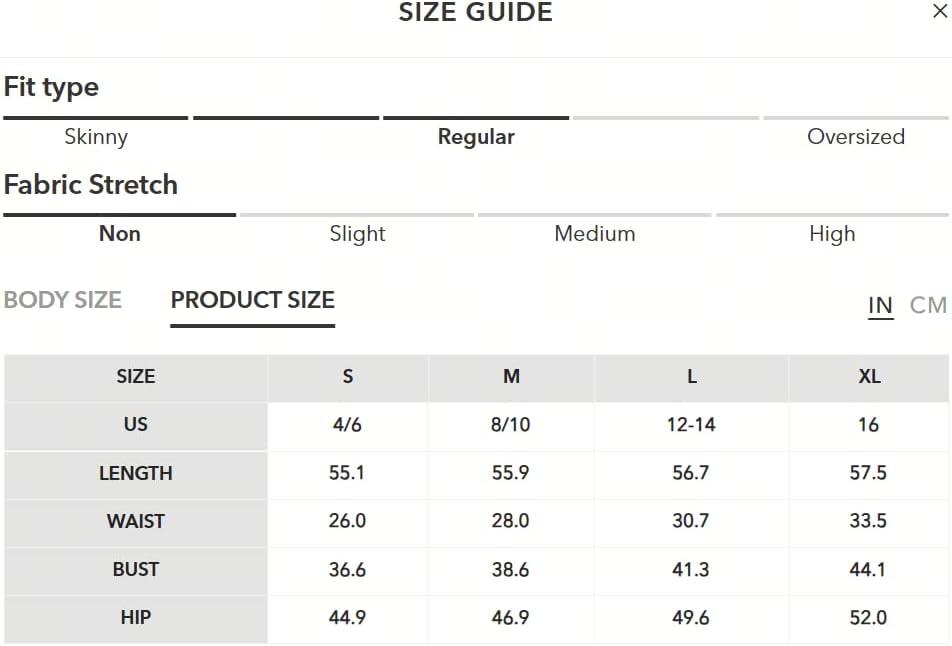The width and height of the screenshot is (952, 646).
Task: Select the XL size column header
Action: click(869, 376)
